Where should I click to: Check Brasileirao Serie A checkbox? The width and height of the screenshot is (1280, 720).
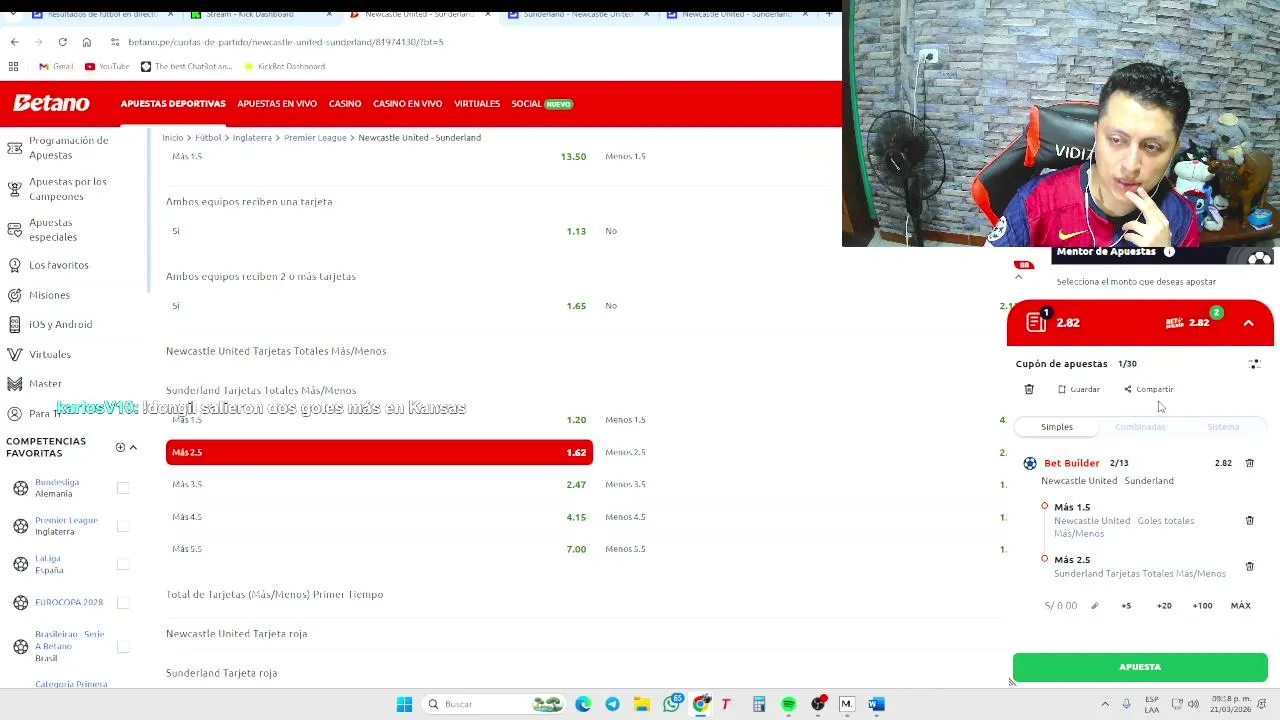(x=123, y=646)
